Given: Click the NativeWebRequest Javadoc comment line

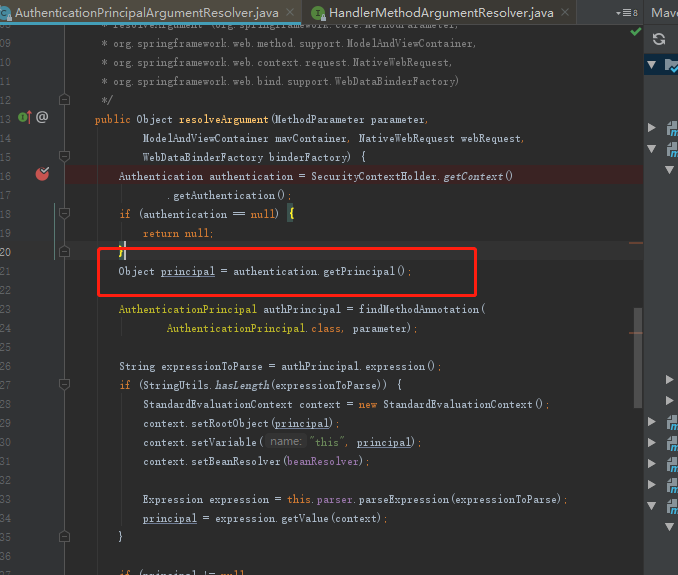Looking at the screenshot, I should [x=277, y=63].
